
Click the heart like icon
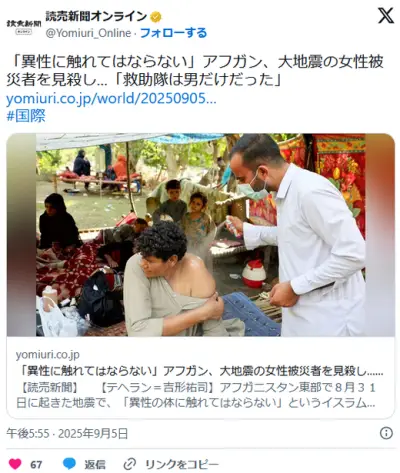tap(15, 464)
